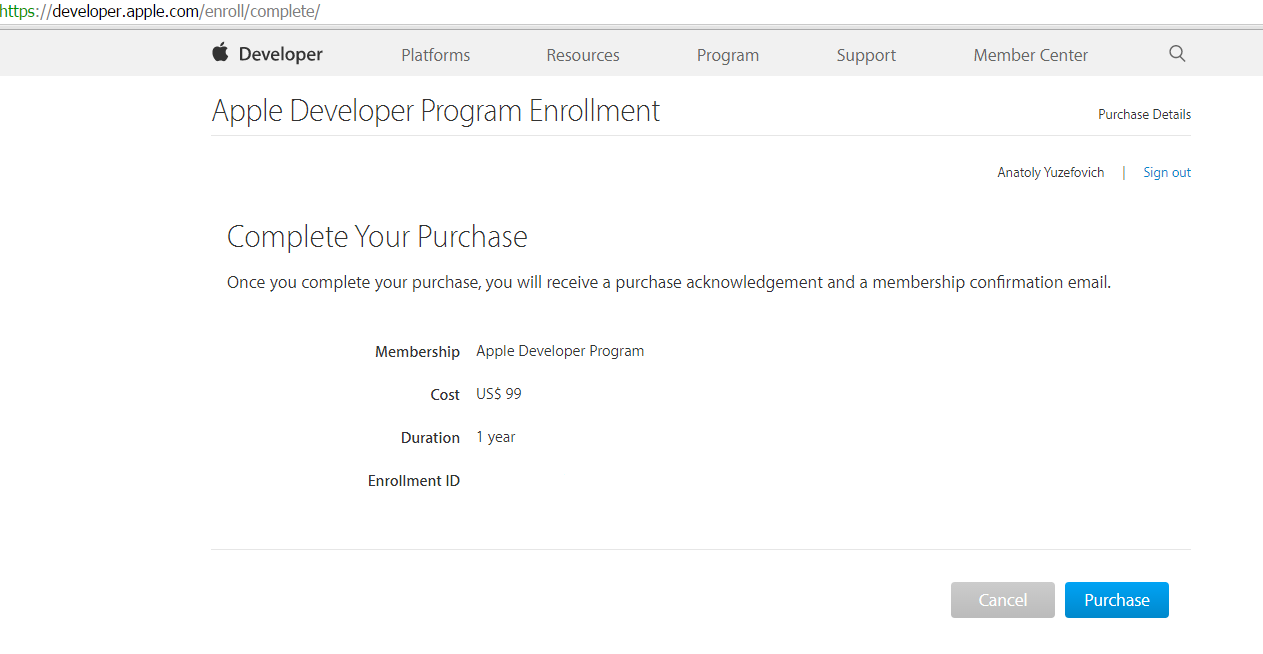Viewport: 1263px width, 654px height.
Task: Click the Purchase Details label
Action: tap(1144, 114)
